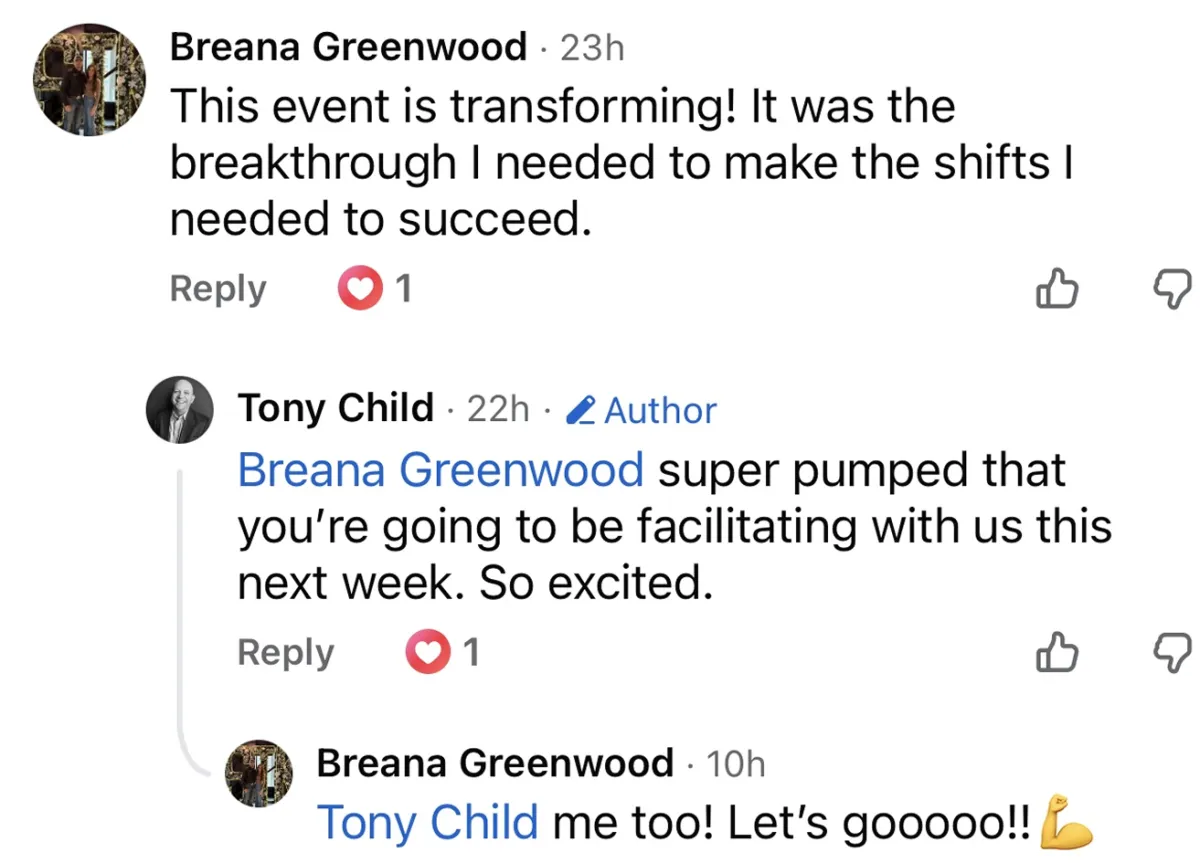Open heart reaction on Tony Child's reply

429,653
